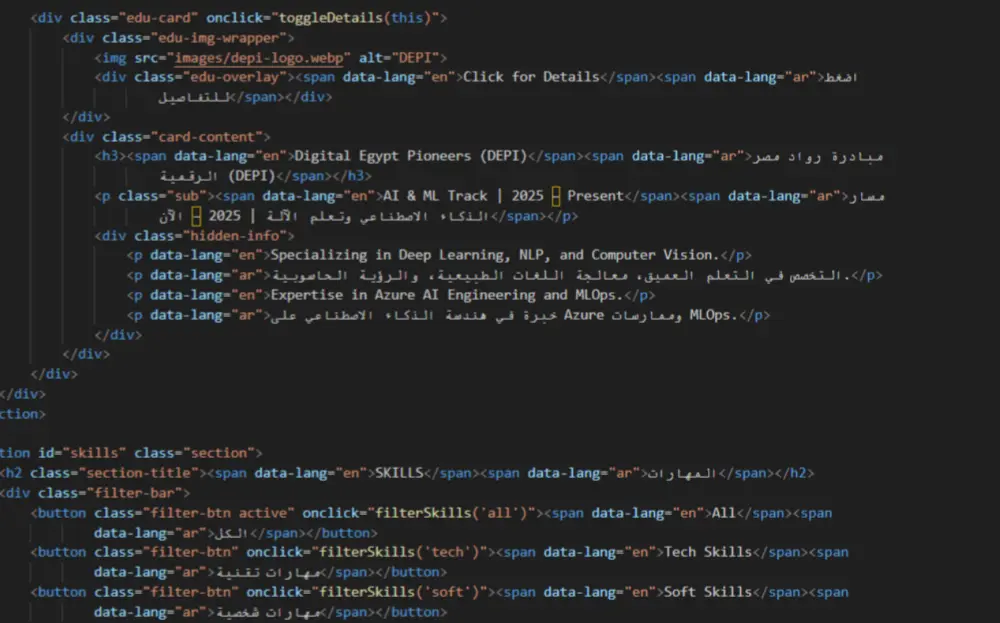Select the id value skills in the section tag

click(x=94, y=452)
